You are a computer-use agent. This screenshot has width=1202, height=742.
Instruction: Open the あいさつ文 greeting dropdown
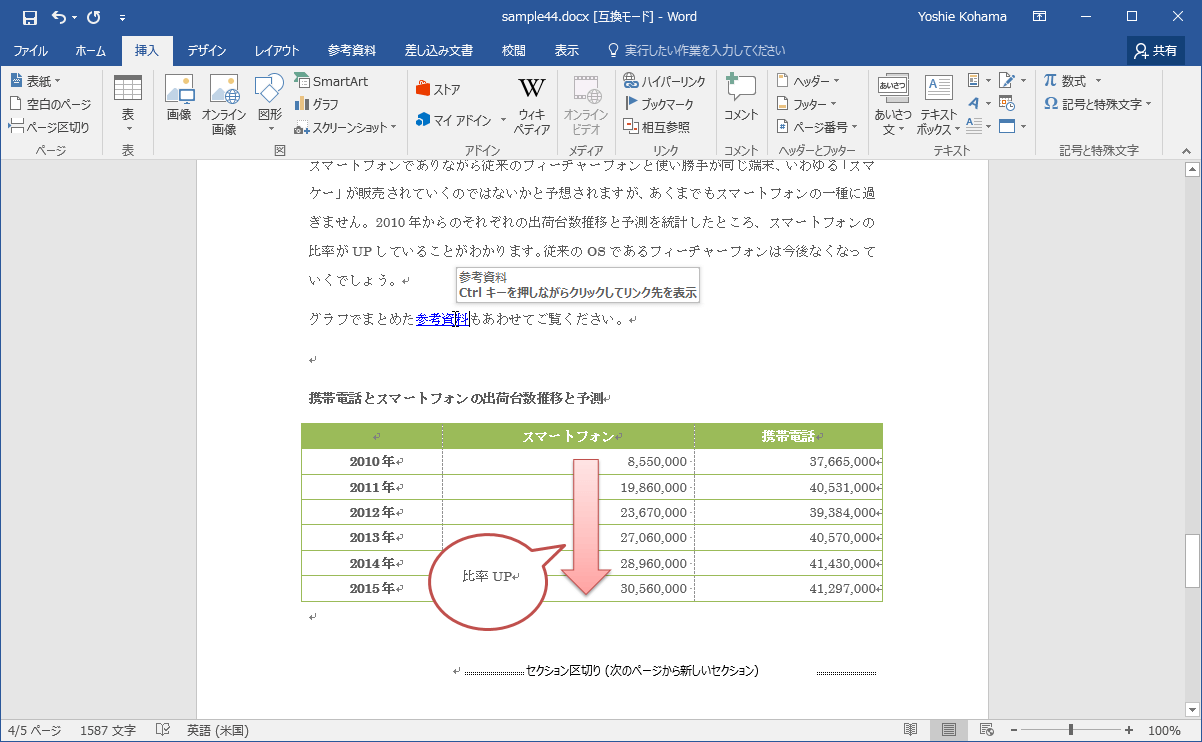pos(893,104)
